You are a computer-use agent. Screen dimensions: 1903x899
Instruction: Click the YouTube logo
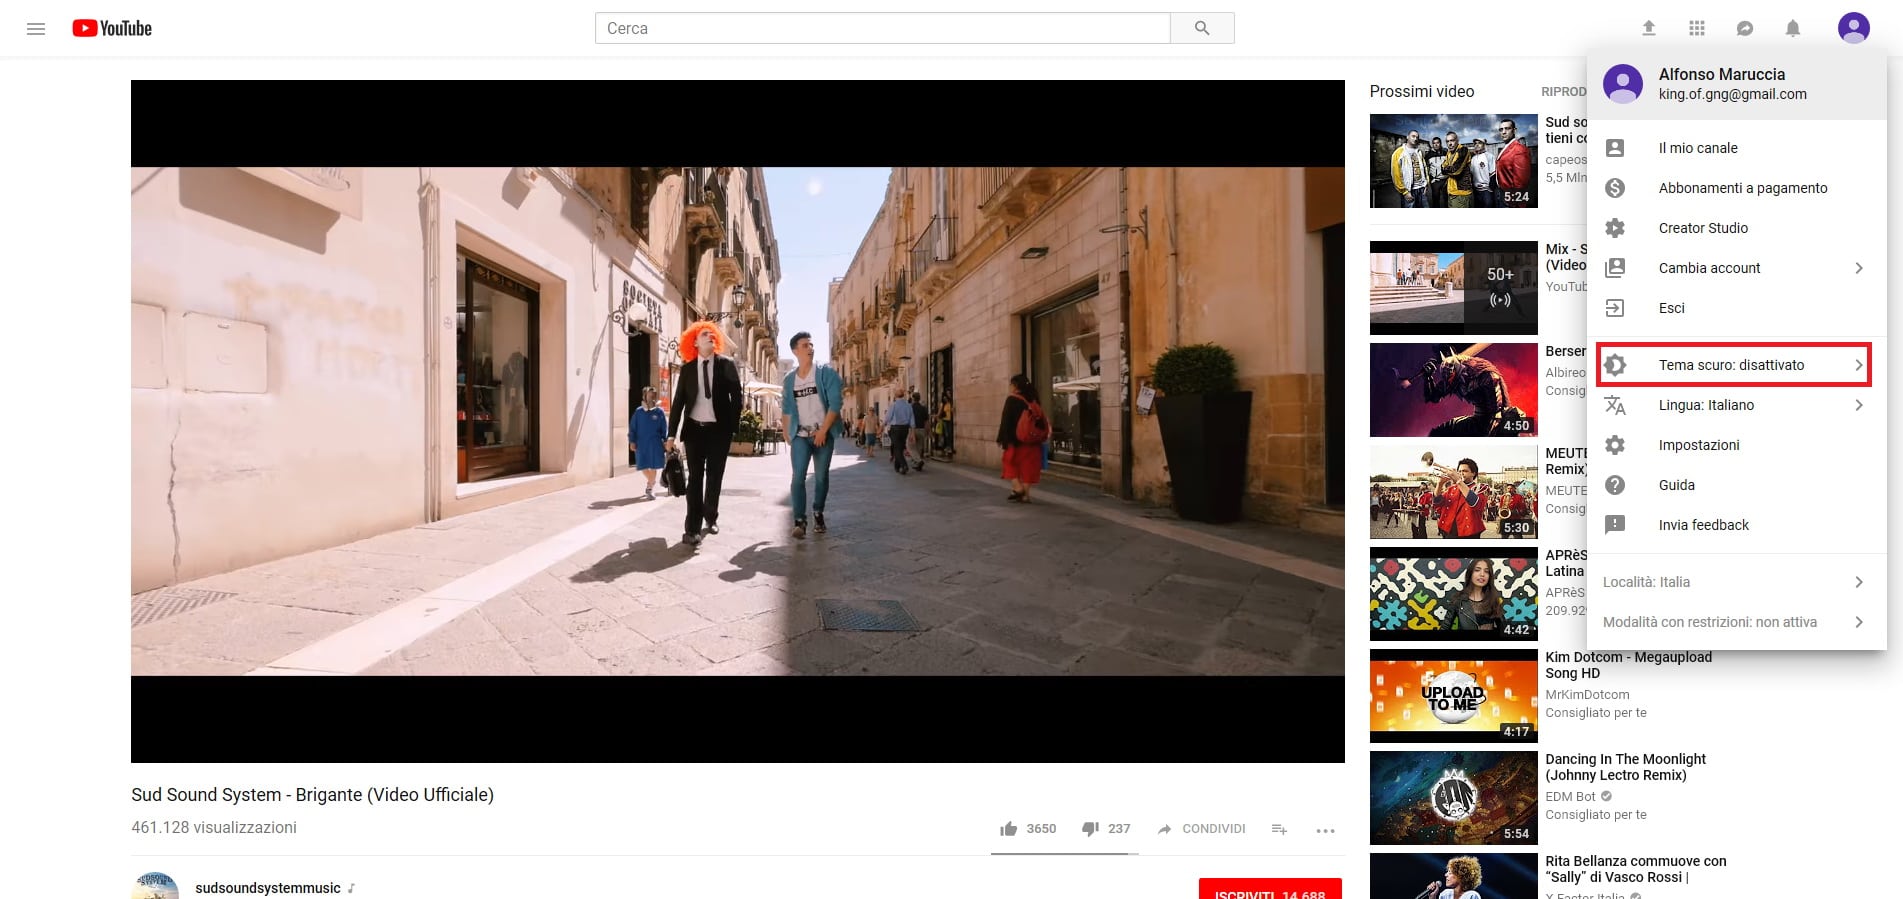click(112, 29)
